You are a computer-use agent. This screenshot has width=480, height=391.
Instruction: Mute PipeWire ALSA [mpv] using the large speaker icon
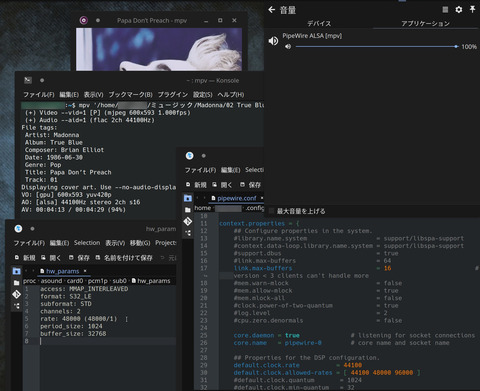[x=273, y=41]
